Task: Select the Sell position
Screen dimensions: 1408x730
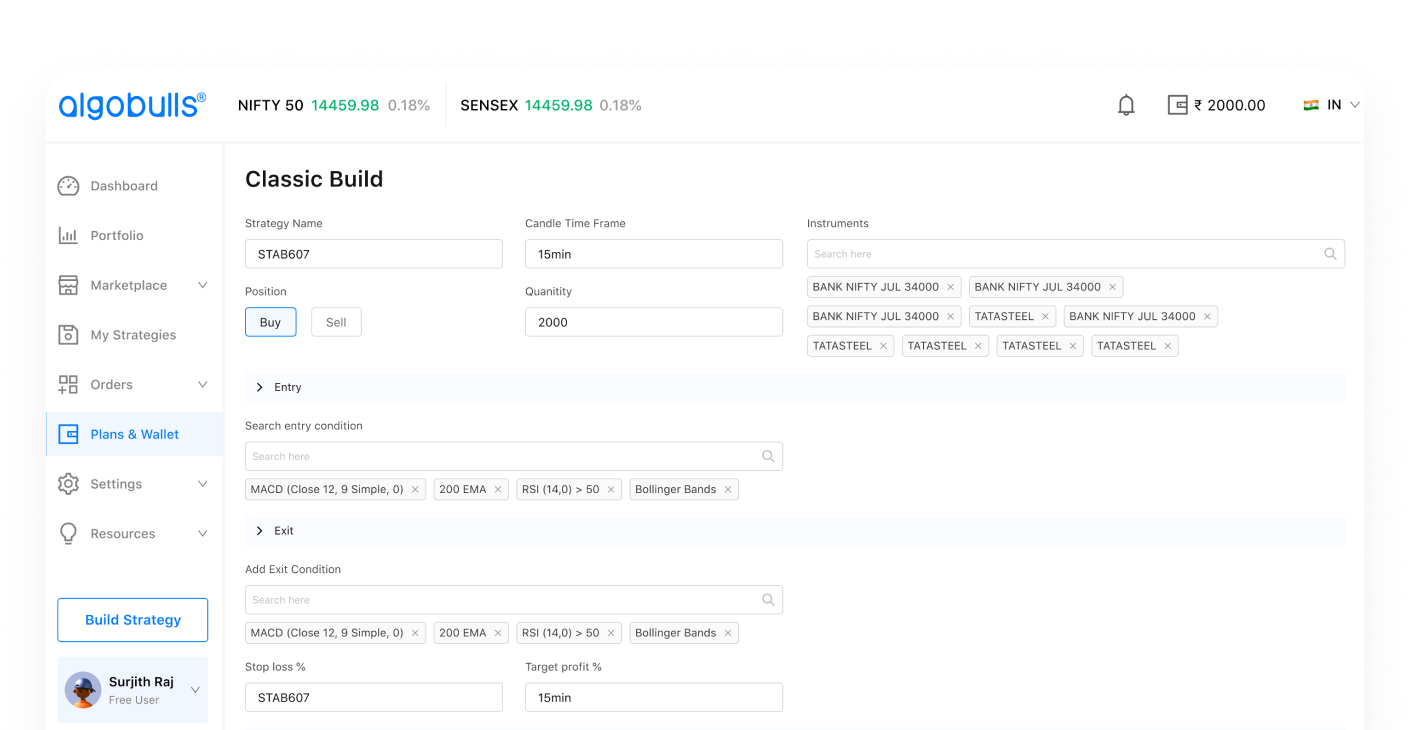Action: coord(336,322)
